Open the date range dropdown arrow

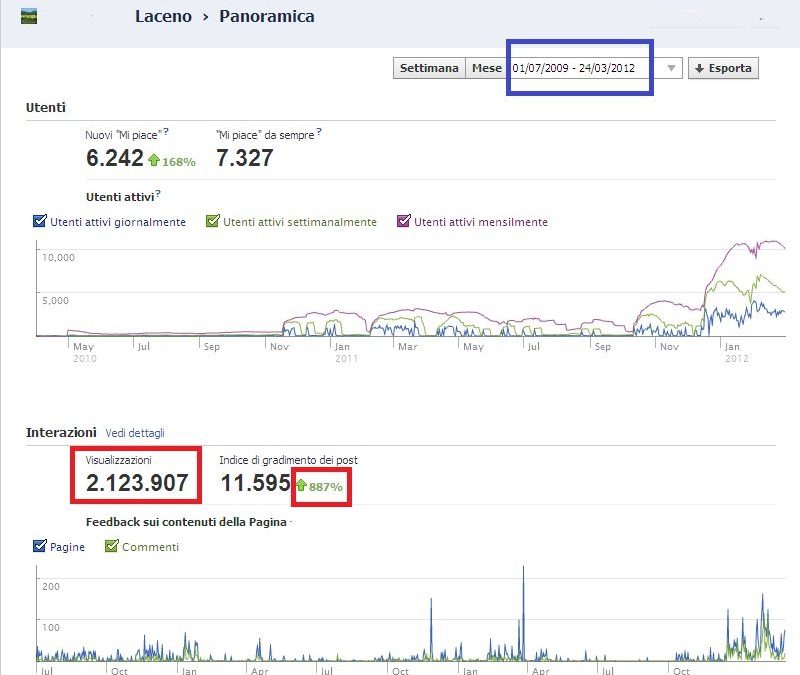[x=670, y=68]
